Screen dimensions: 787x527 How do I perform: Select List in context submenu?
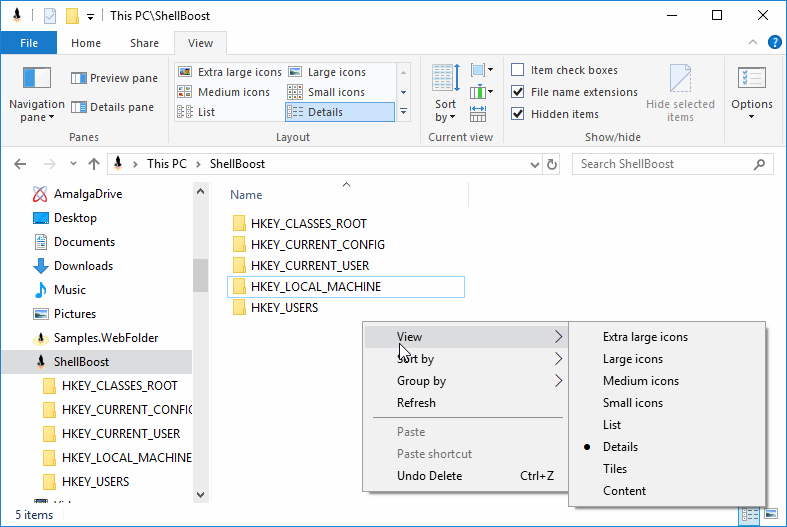tap(667, 425)
